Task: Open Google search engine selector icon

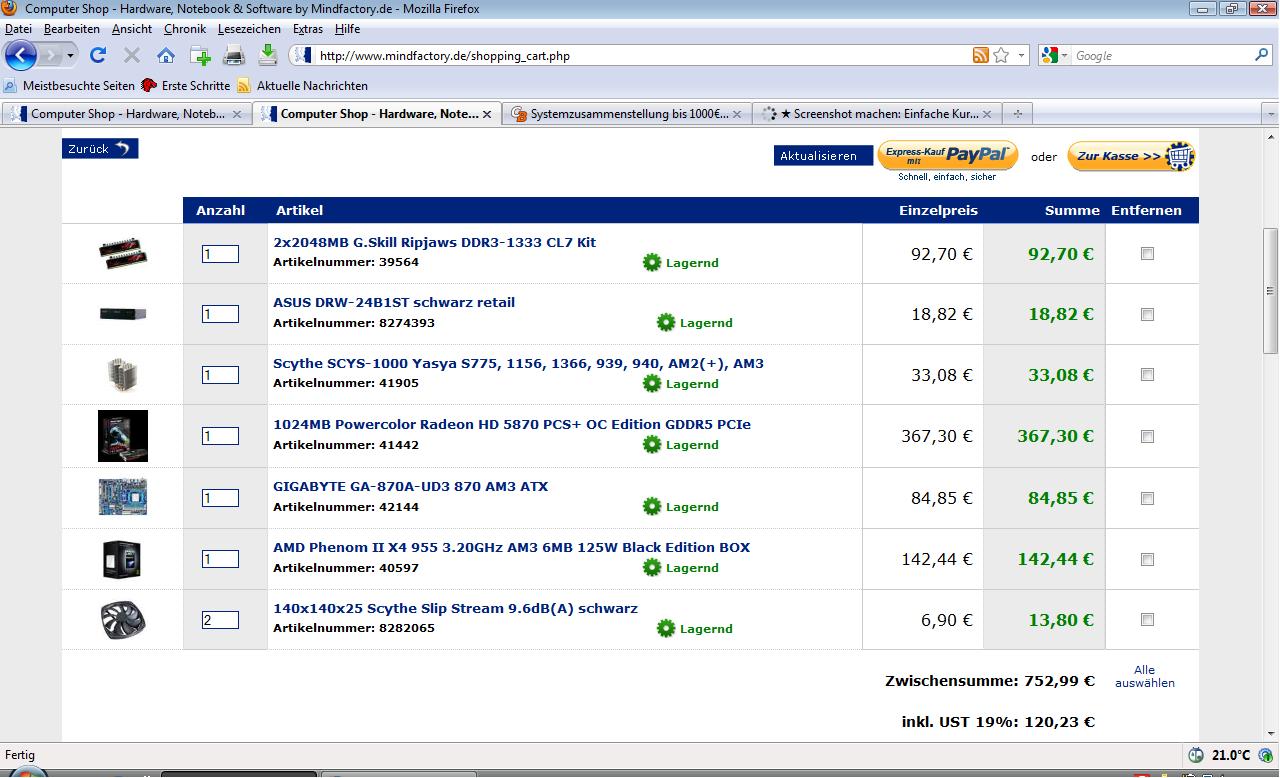Action: (x=1053, y=56)
